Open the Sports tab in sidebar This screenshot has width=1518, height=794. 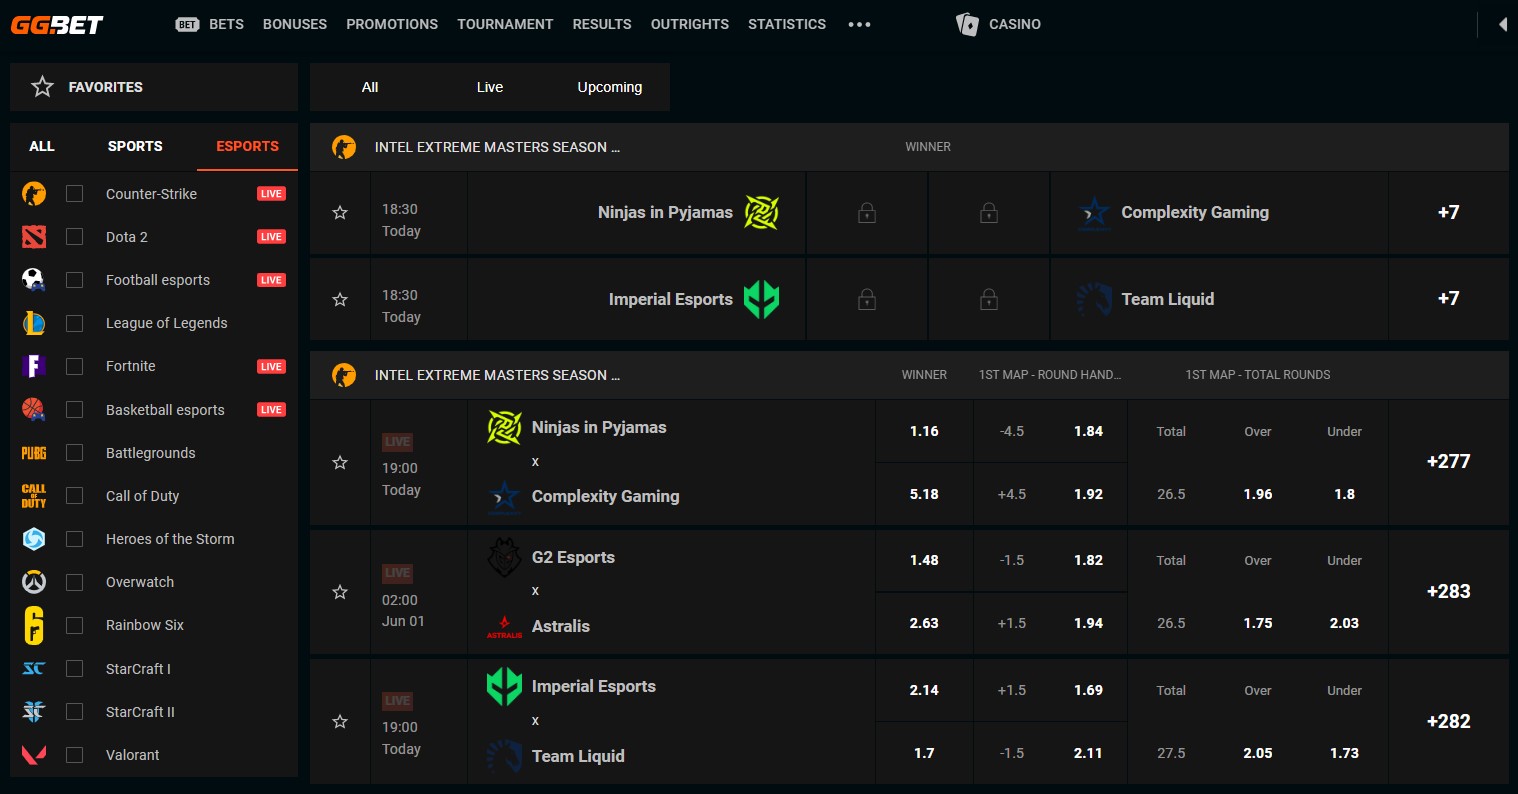135,146
